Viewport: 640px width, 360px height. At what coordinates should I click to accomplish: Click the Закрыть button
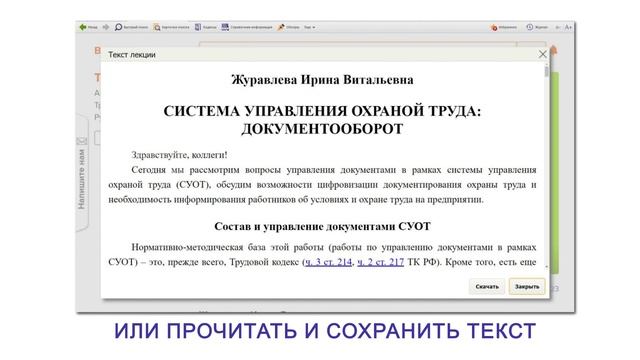pos(527,287)
